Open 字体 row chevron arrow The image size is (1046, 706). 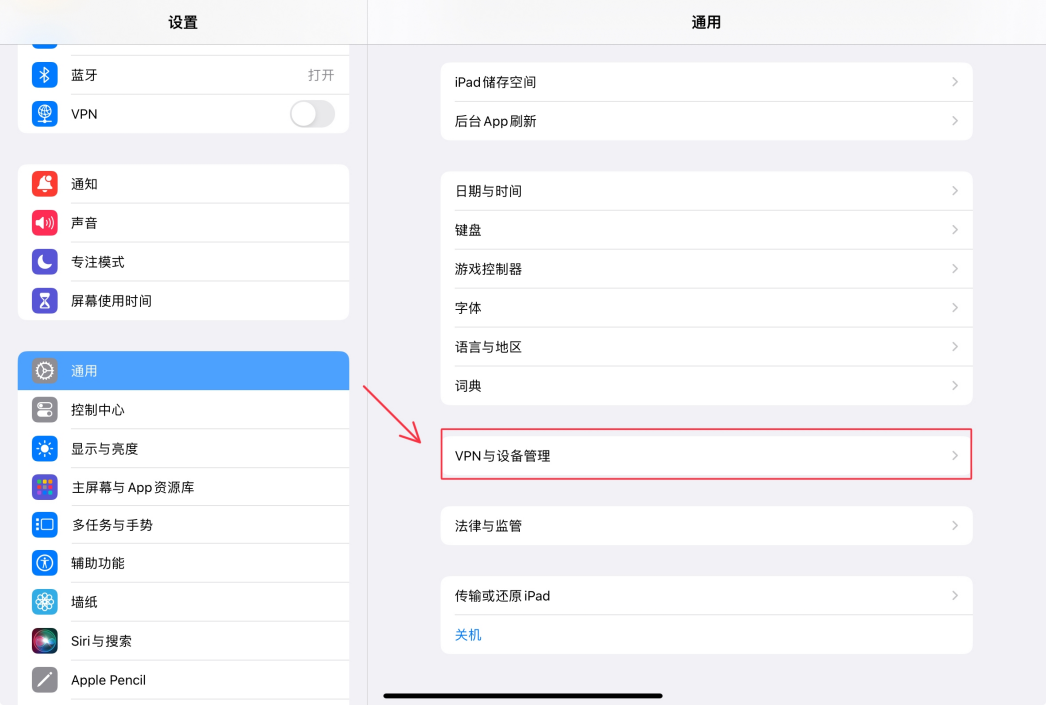click(x=955, y=308)
